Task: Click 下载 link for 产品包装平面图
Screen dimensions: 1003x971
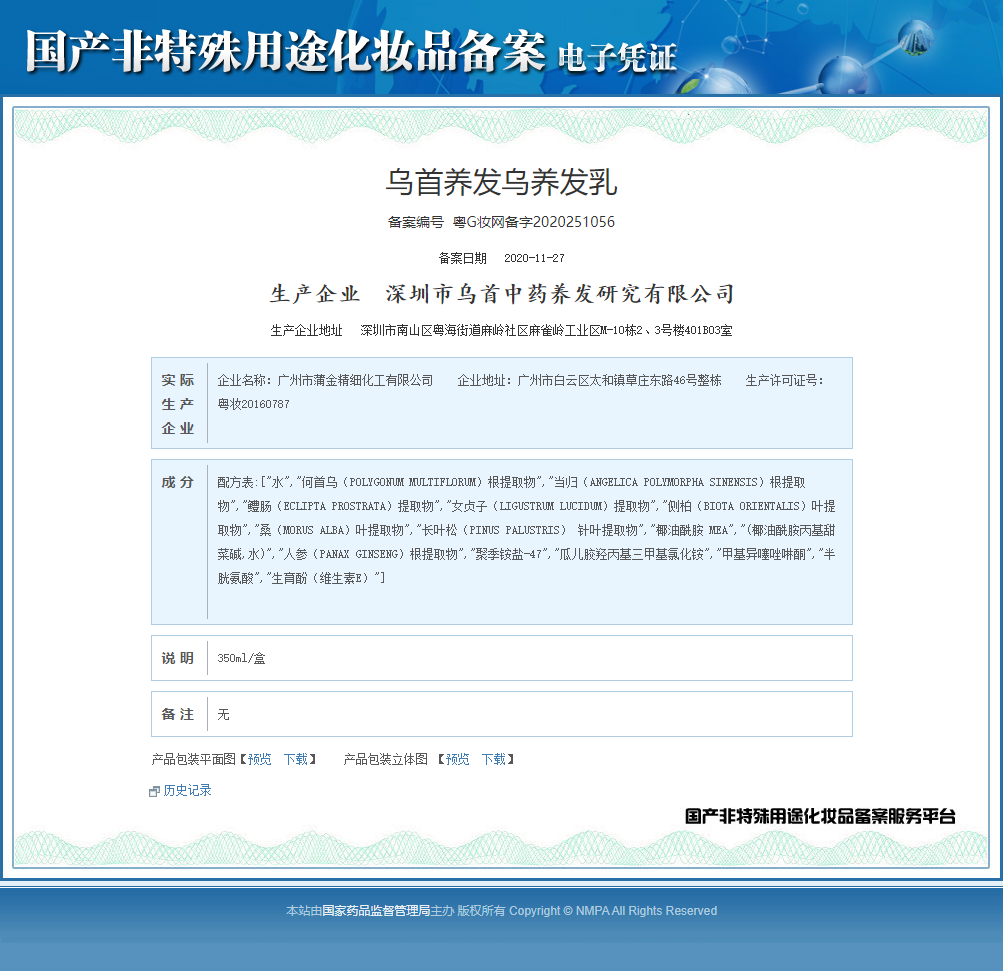Action: pos(296,759)
